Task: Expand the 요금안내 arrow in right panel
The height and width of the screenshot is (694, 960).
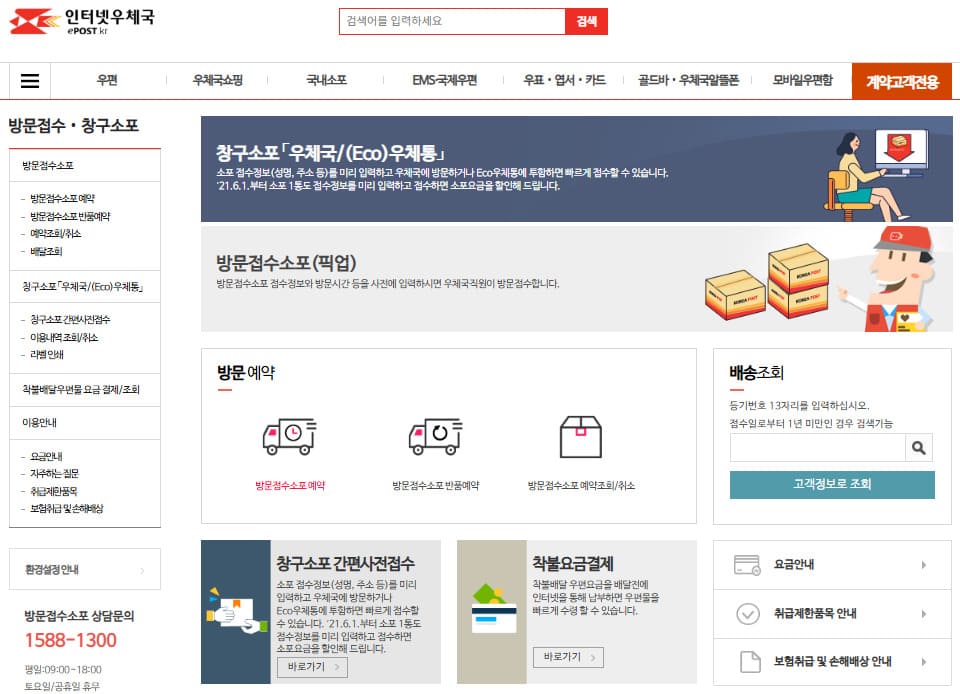Action: point(924,565)
